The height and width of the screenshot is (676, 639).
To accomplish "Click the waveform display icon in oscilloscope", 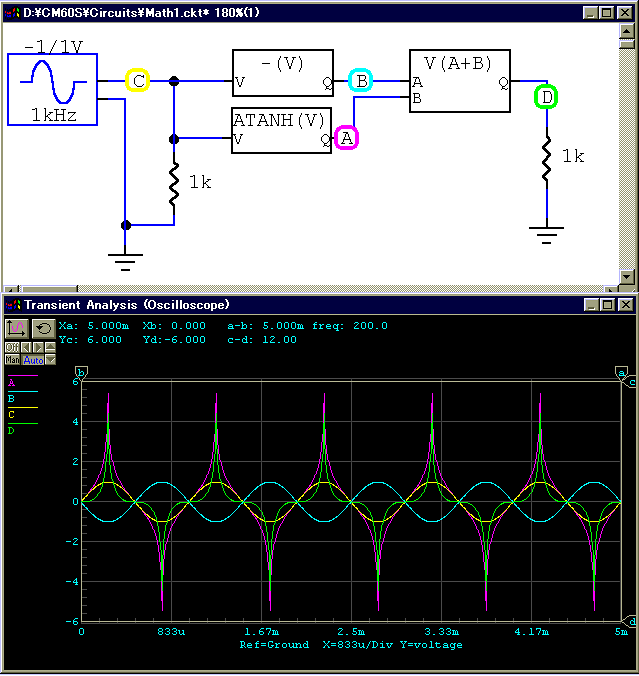I will point(16,328).
